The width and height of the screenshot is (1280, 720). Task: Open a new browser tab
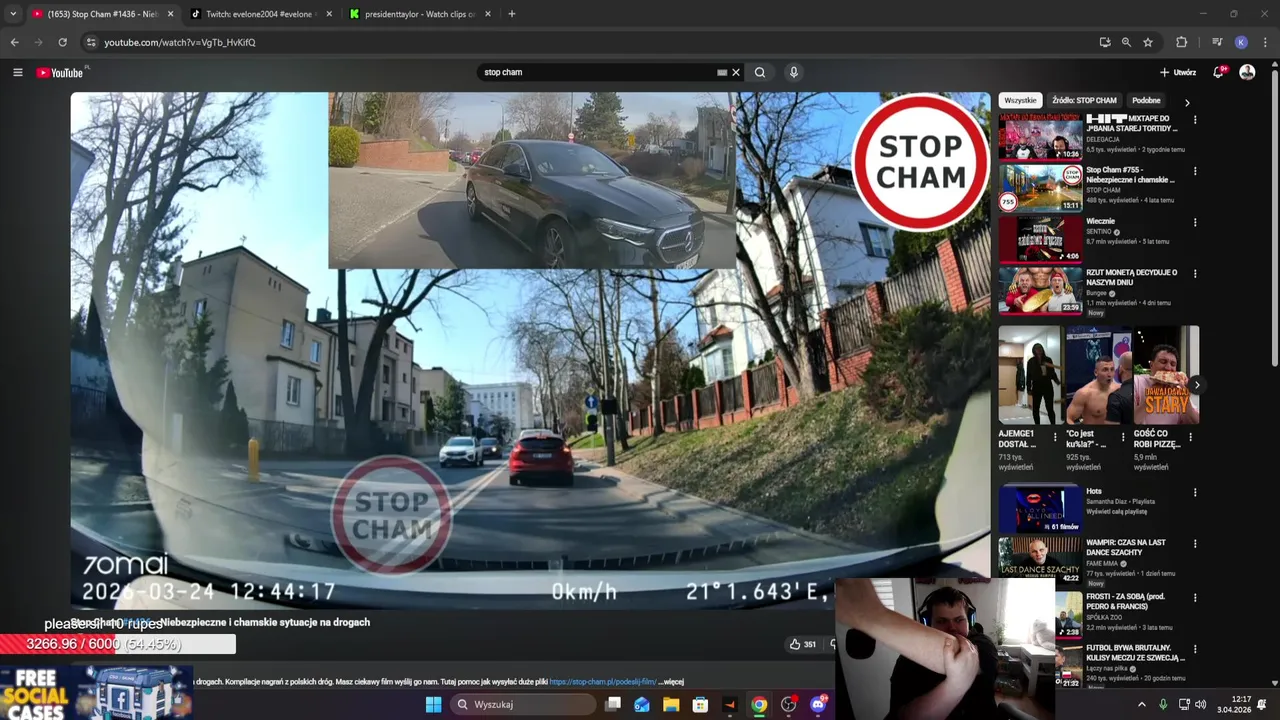512,14
